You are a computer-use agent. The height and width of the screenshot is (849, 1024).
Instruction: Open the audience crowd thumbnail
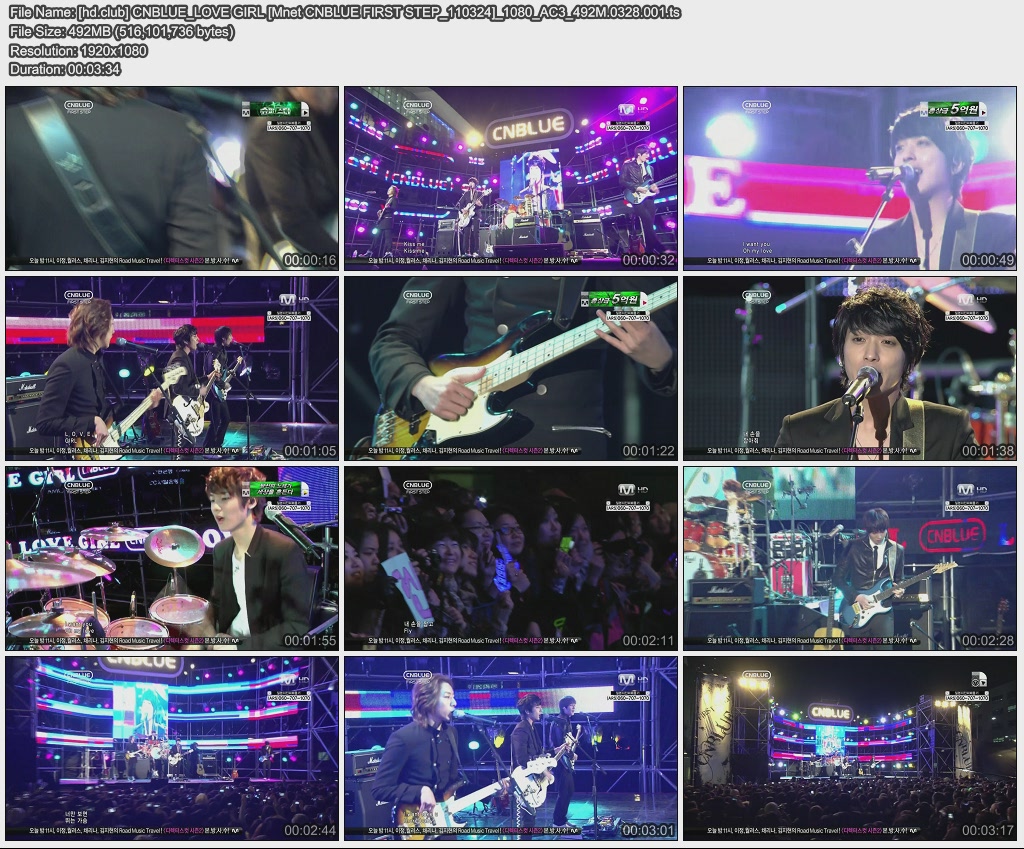pyautogui.click(x=510, y=558)
